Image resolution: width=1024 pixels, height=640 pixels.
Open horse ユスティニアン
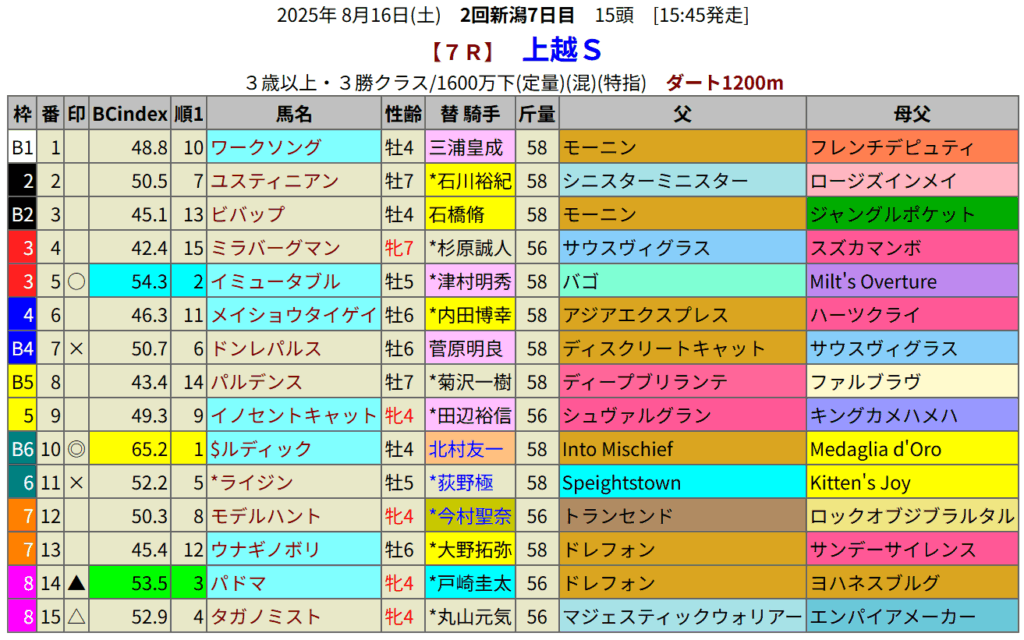coord(273,181)
